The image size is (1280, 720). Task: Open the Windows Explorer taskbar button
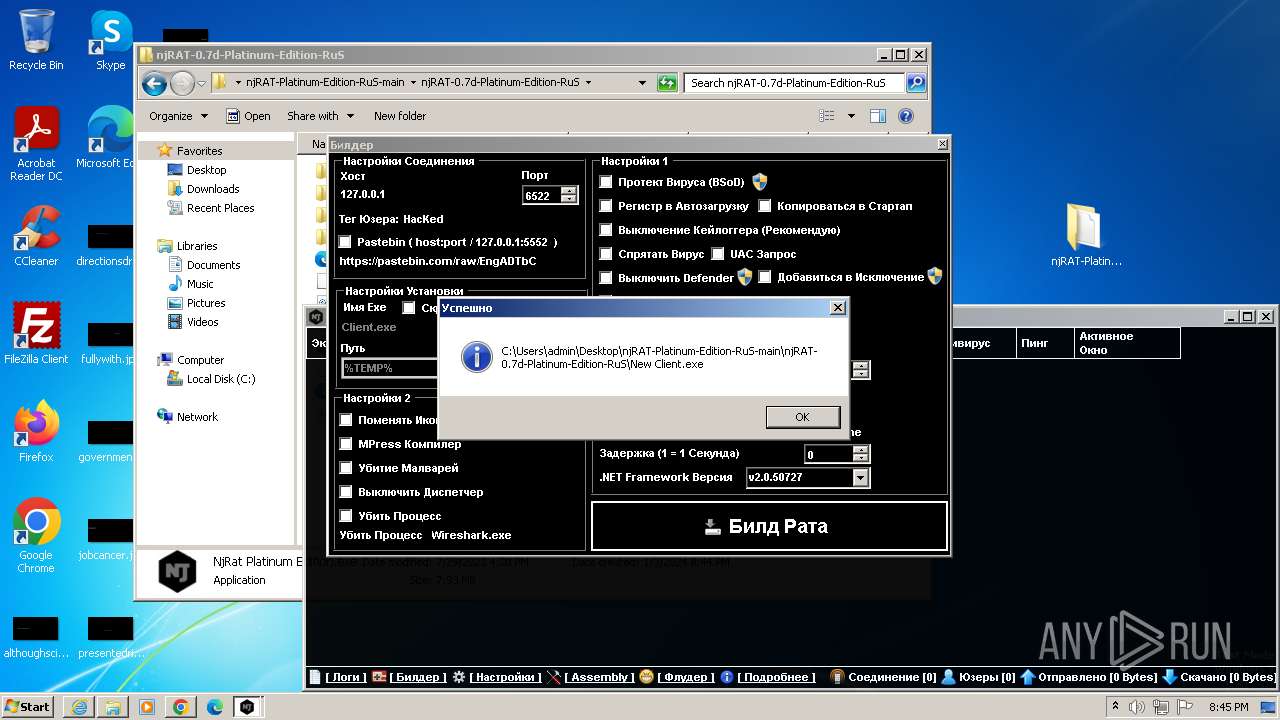tap(114, 707)
